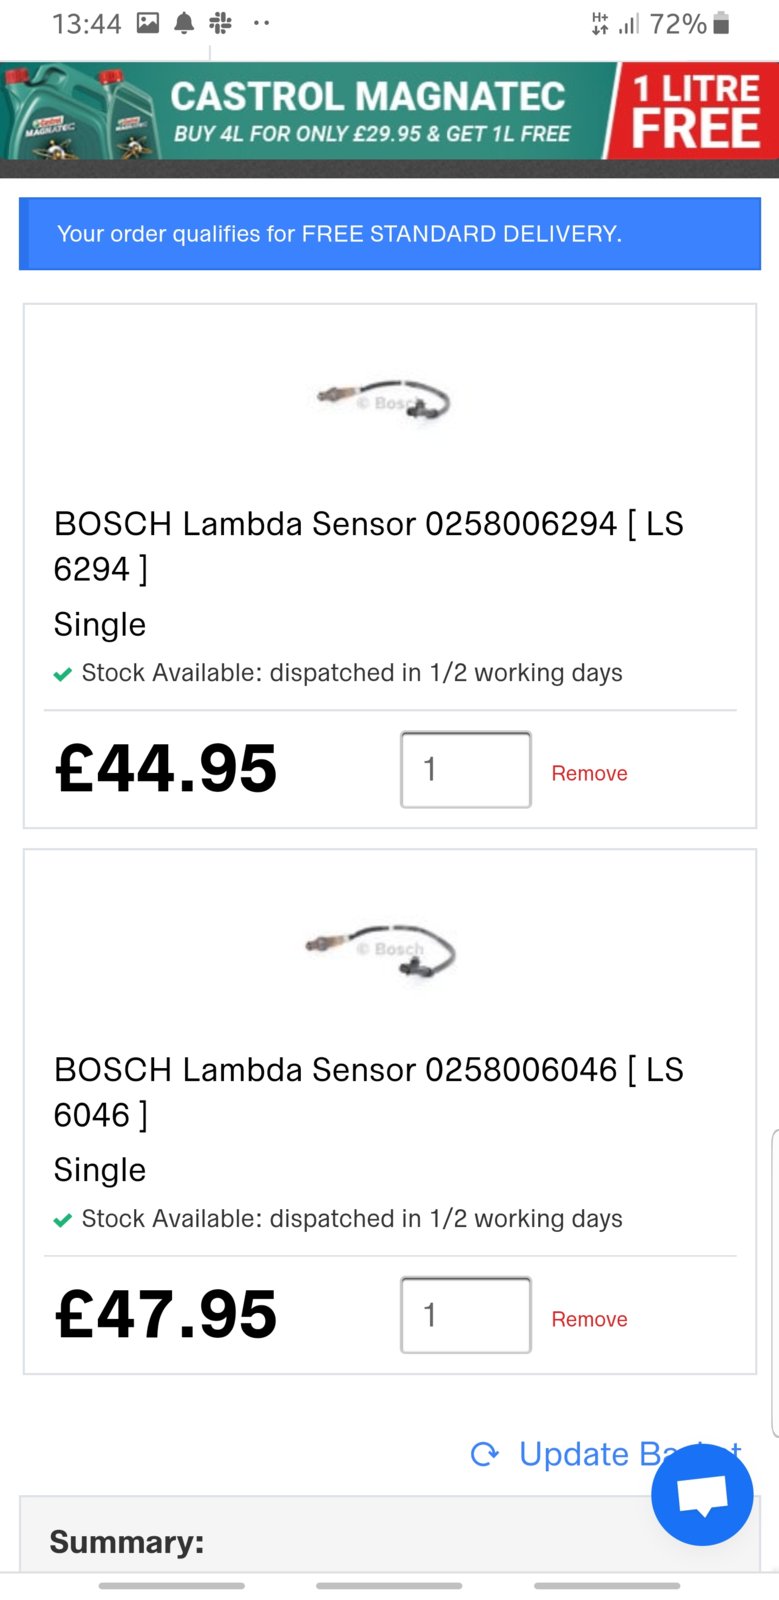Tap the signal strength bars icon
Screen dimensions: 779x1600
tap(629, 23)
